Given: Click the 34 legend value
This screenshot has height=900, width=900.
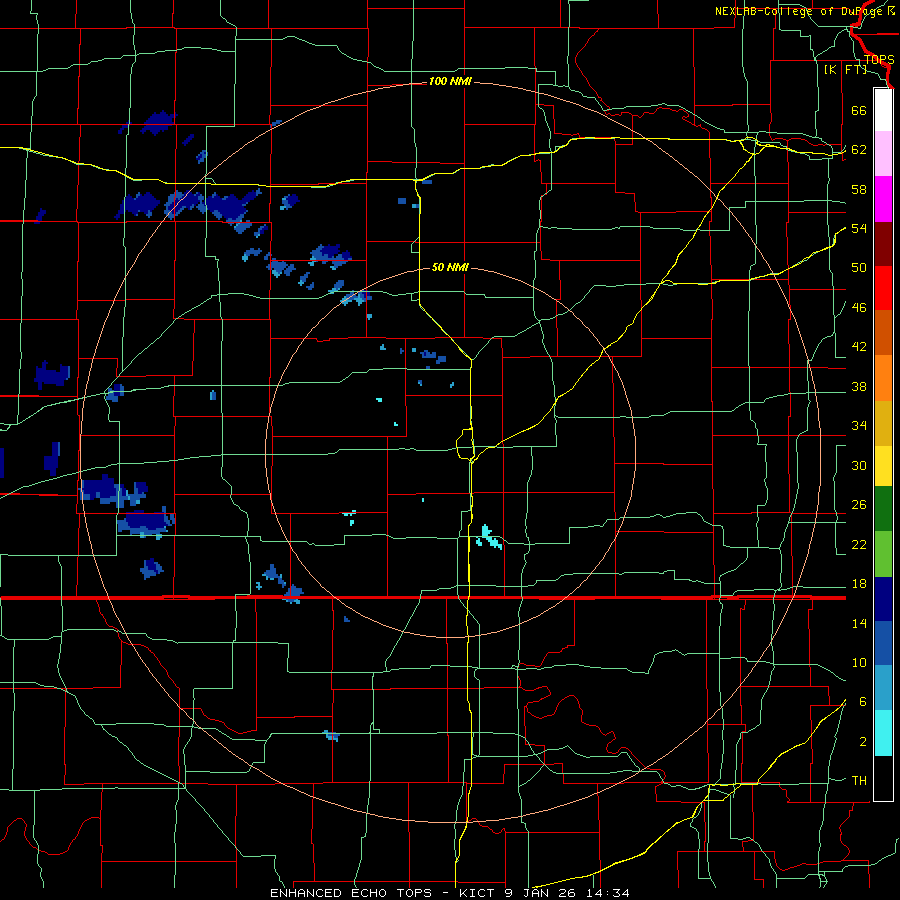Looking at the screenshot, I should 859,426.
